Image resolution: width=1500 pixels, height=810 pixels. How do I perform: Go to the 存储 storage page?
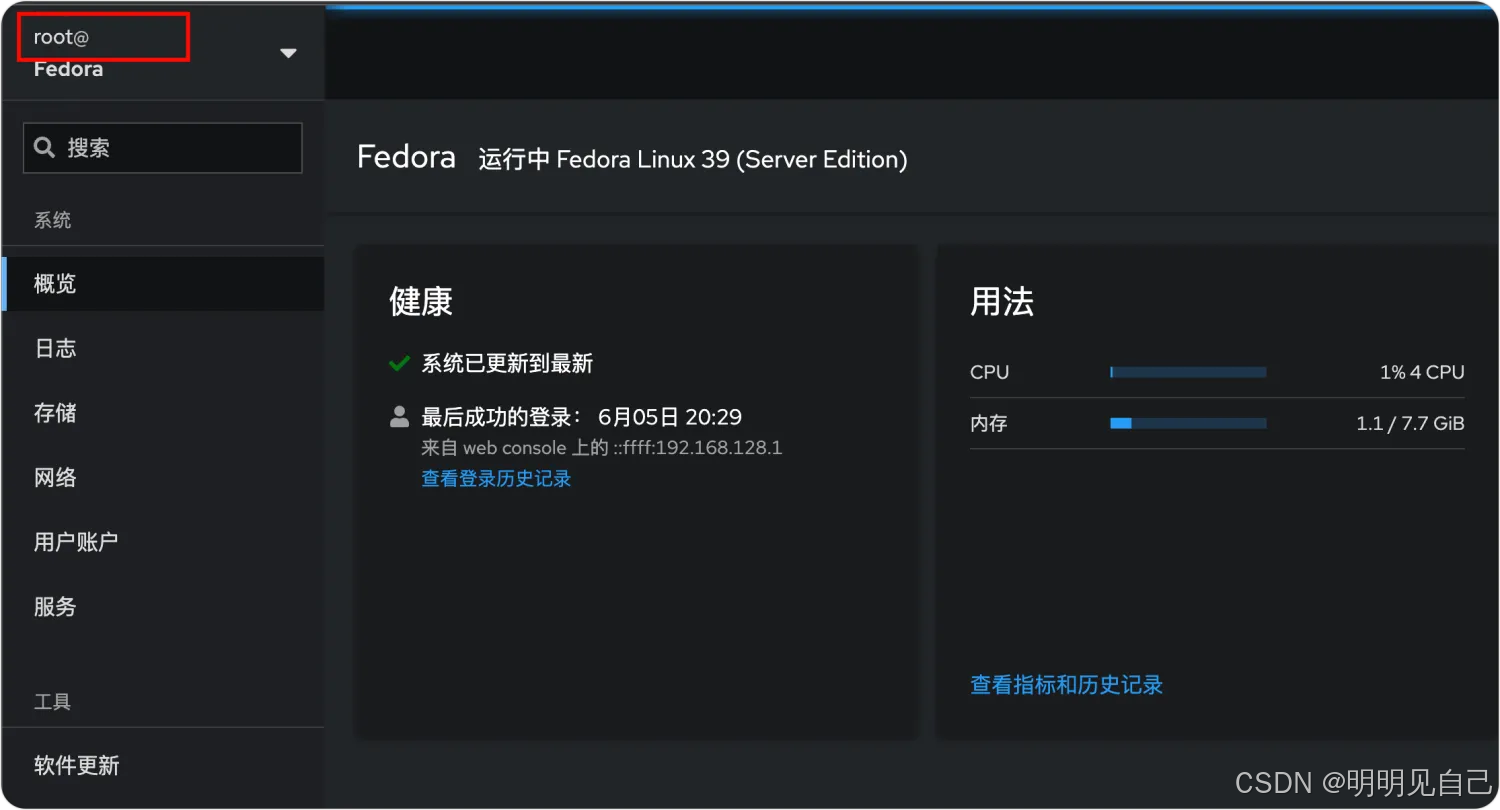click(163, 413)
